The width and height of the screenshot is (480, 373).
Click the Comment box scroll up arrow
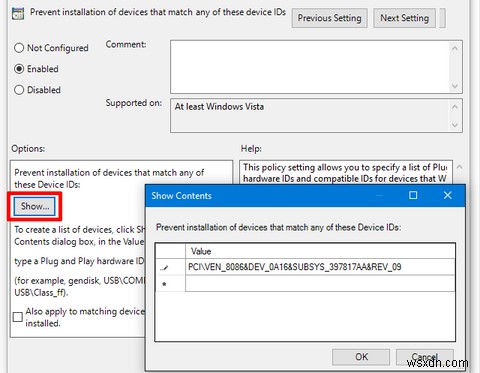click(x=455, y=49)
